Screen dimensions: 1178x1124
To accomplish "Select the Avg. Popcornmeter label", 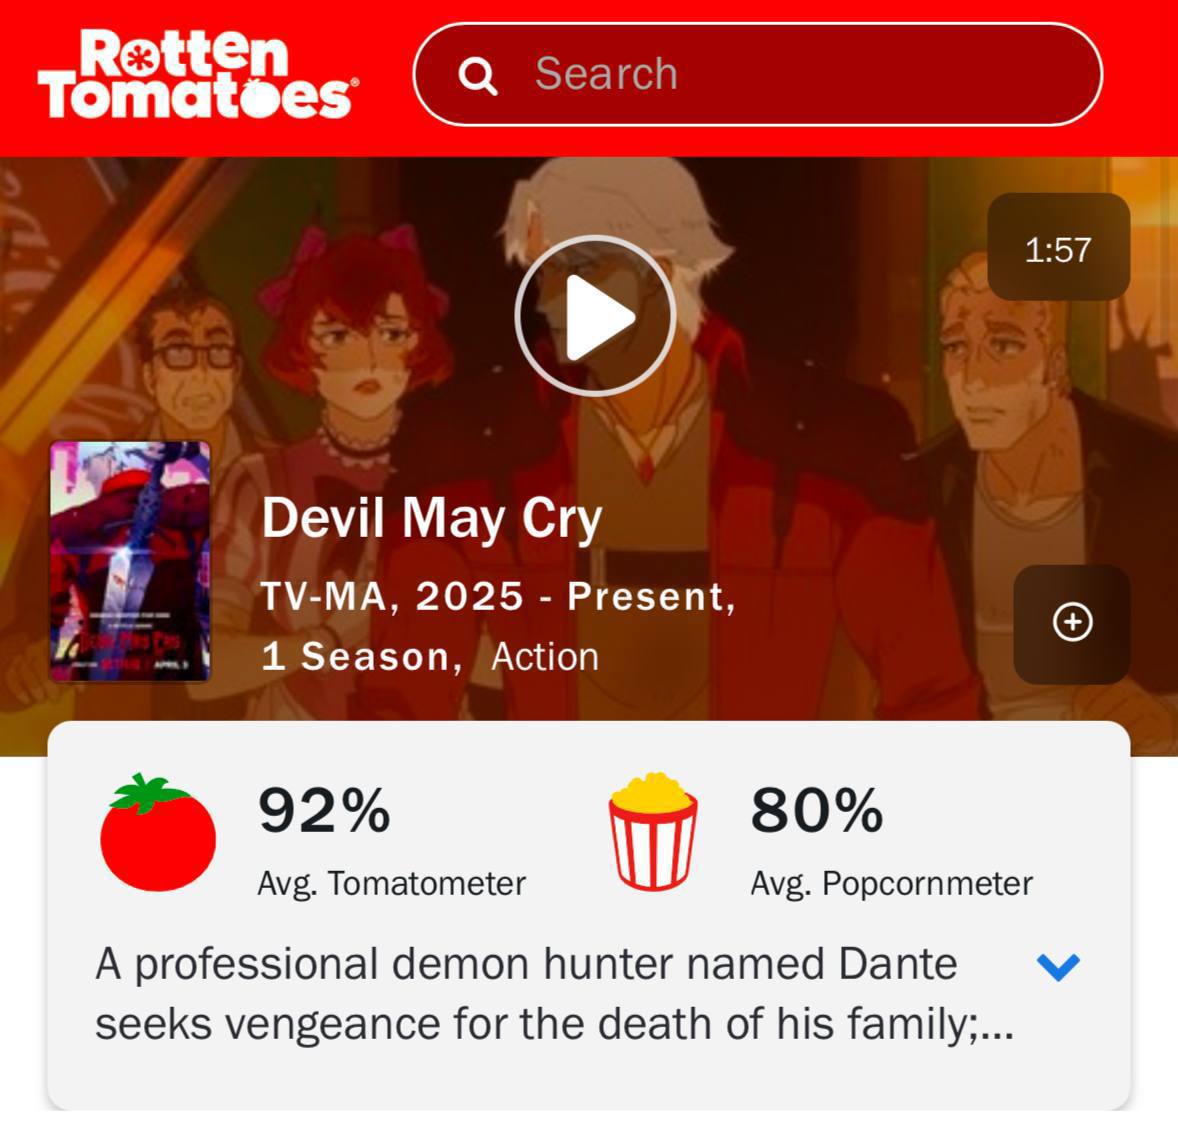I will tap(892, 884).
